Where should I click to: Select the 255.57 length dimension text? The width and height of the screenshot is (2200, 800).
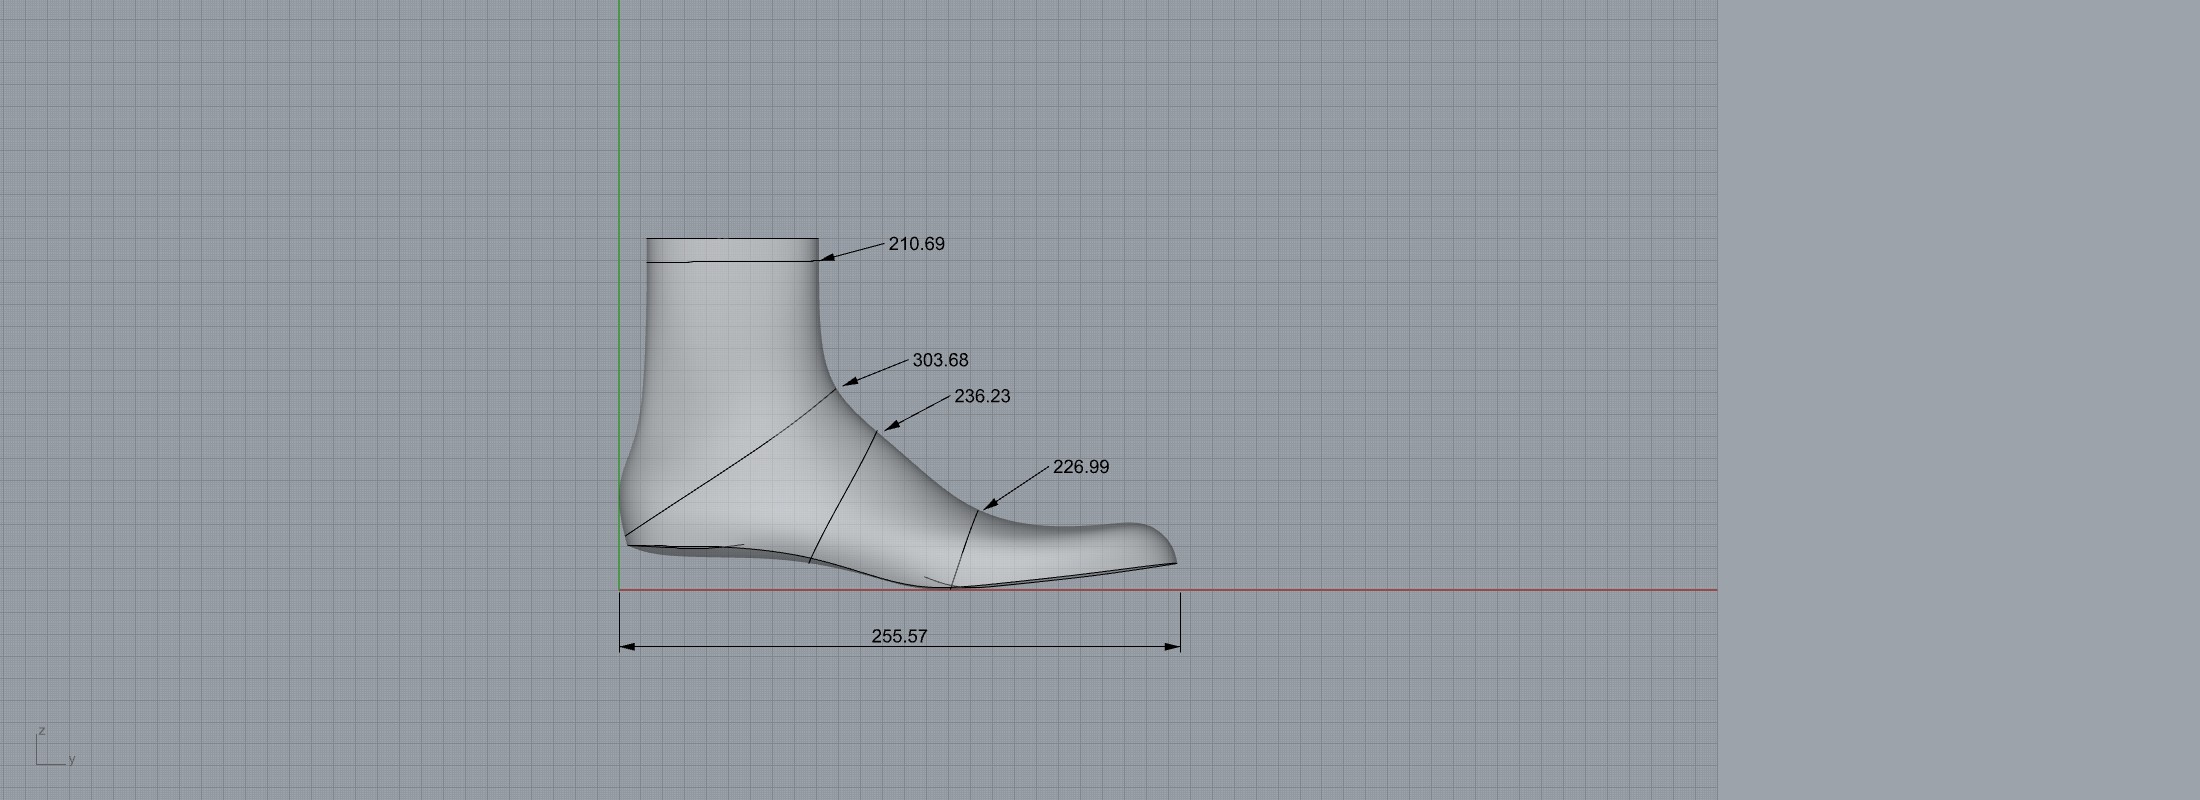click(x=899, y=636)
